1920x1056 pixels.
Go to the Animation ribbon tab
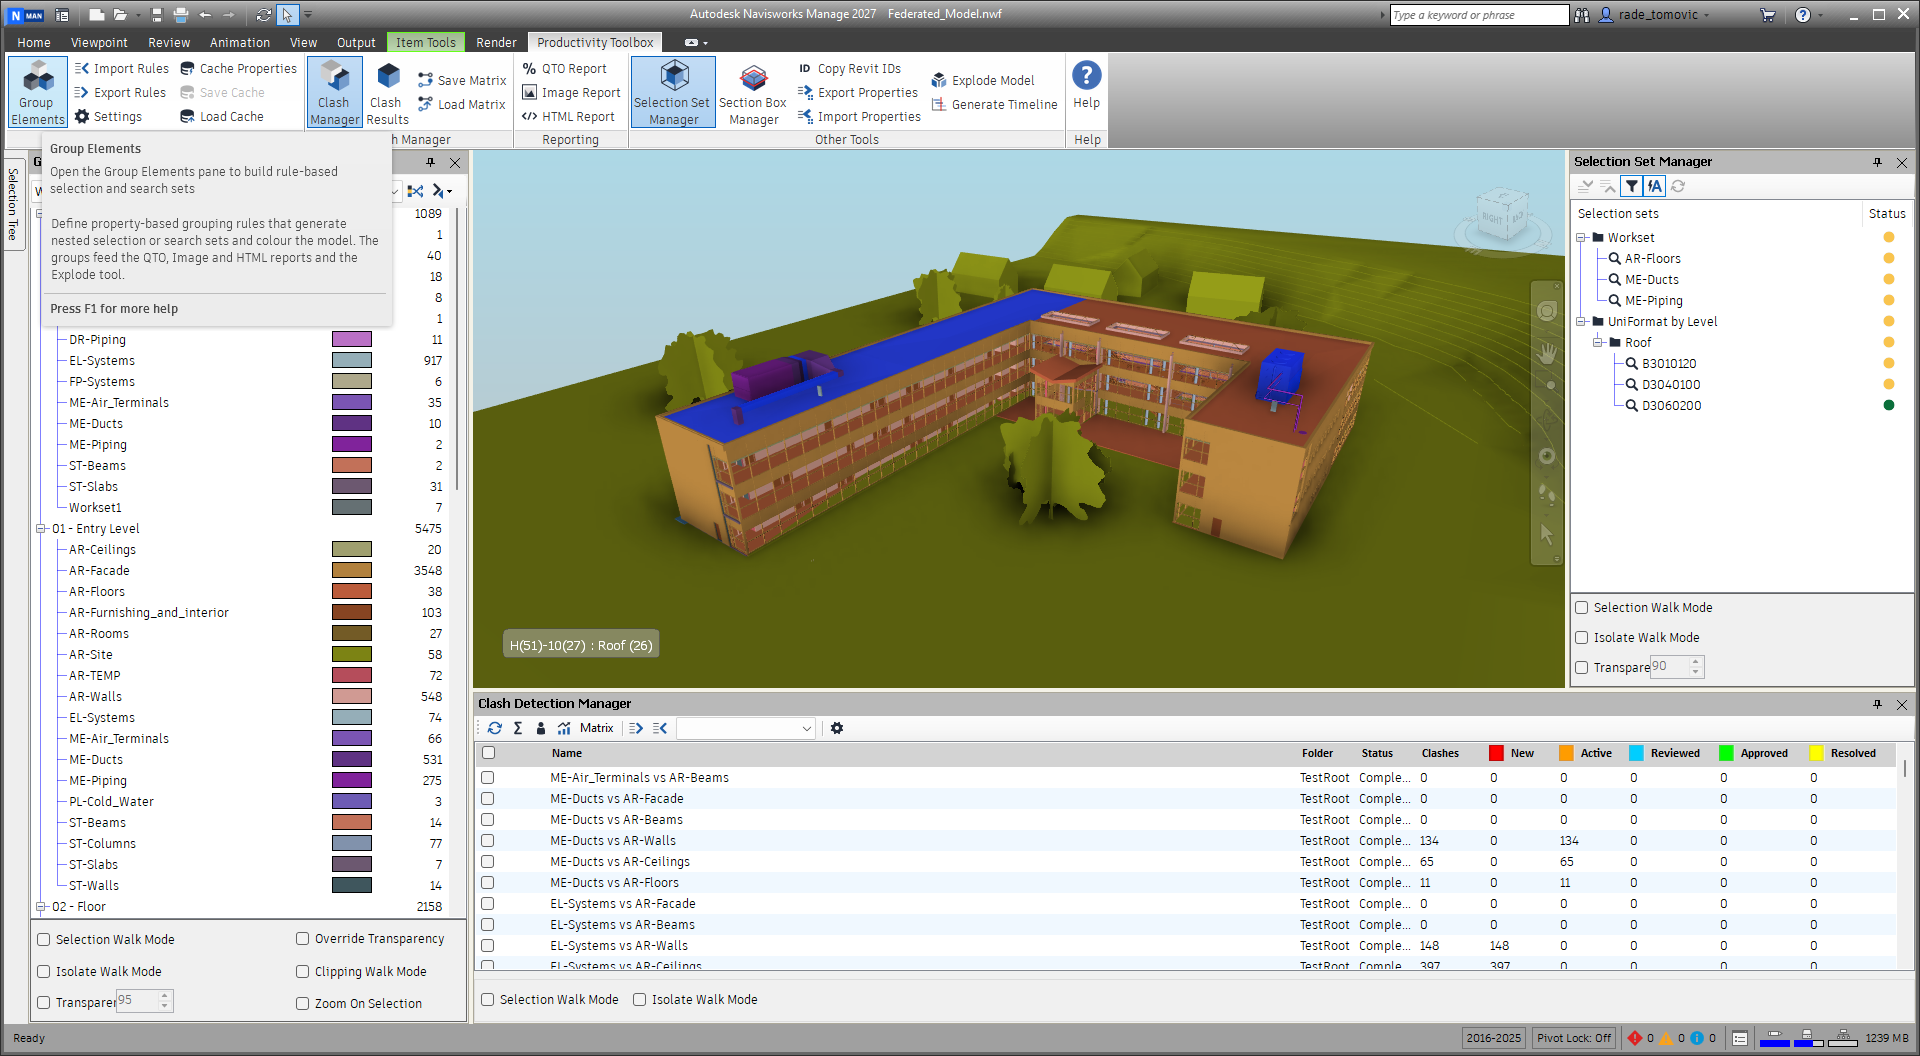(x=240, y=43)
